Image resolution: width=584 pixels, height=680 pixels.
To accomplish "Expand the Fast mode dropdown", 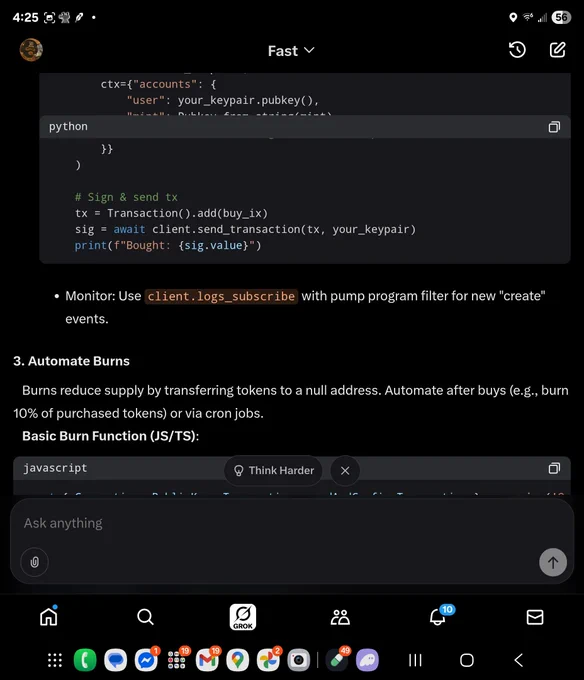I will tap(291, 51).
